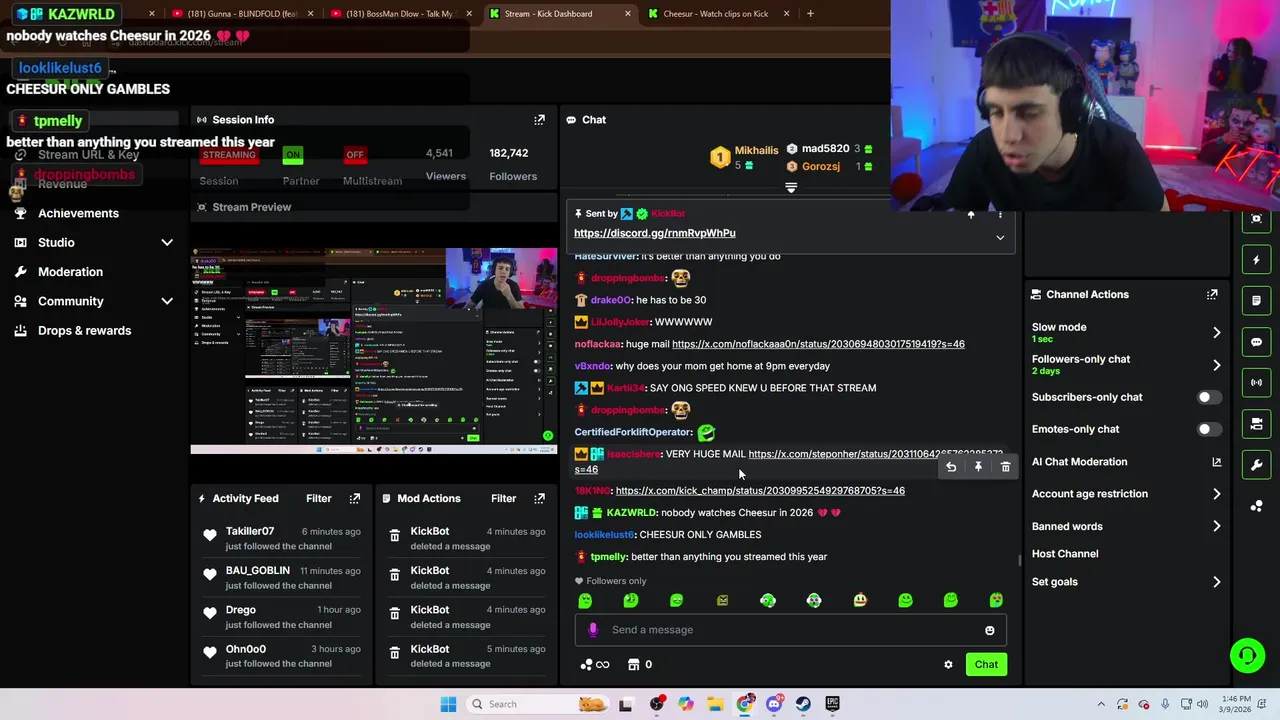Open Epic Games launcher from taskbar
This screenshot has width=1280, height=720.
[832, 704]
